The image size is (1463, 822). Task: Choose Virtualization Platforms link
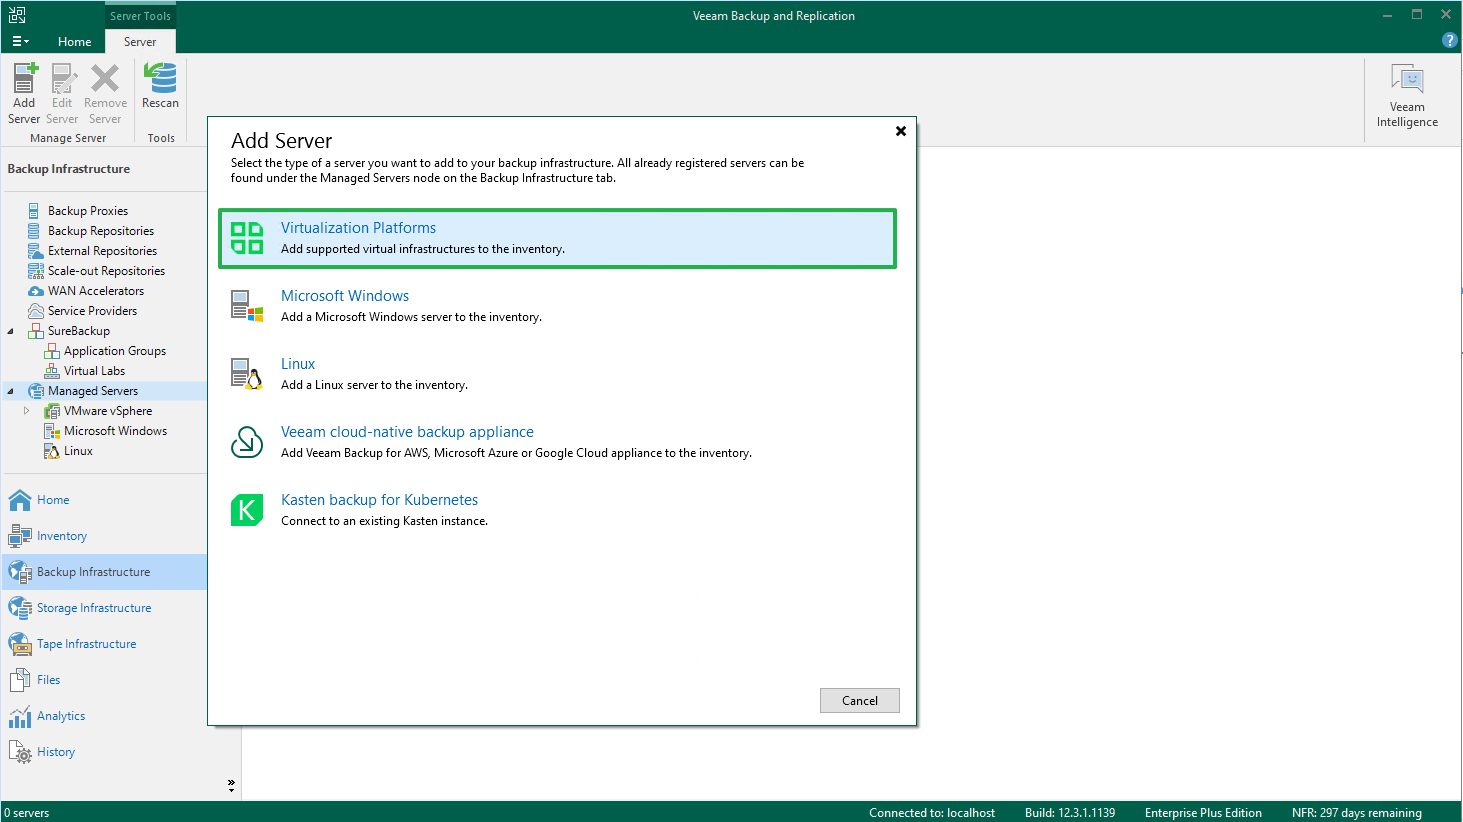358,228
